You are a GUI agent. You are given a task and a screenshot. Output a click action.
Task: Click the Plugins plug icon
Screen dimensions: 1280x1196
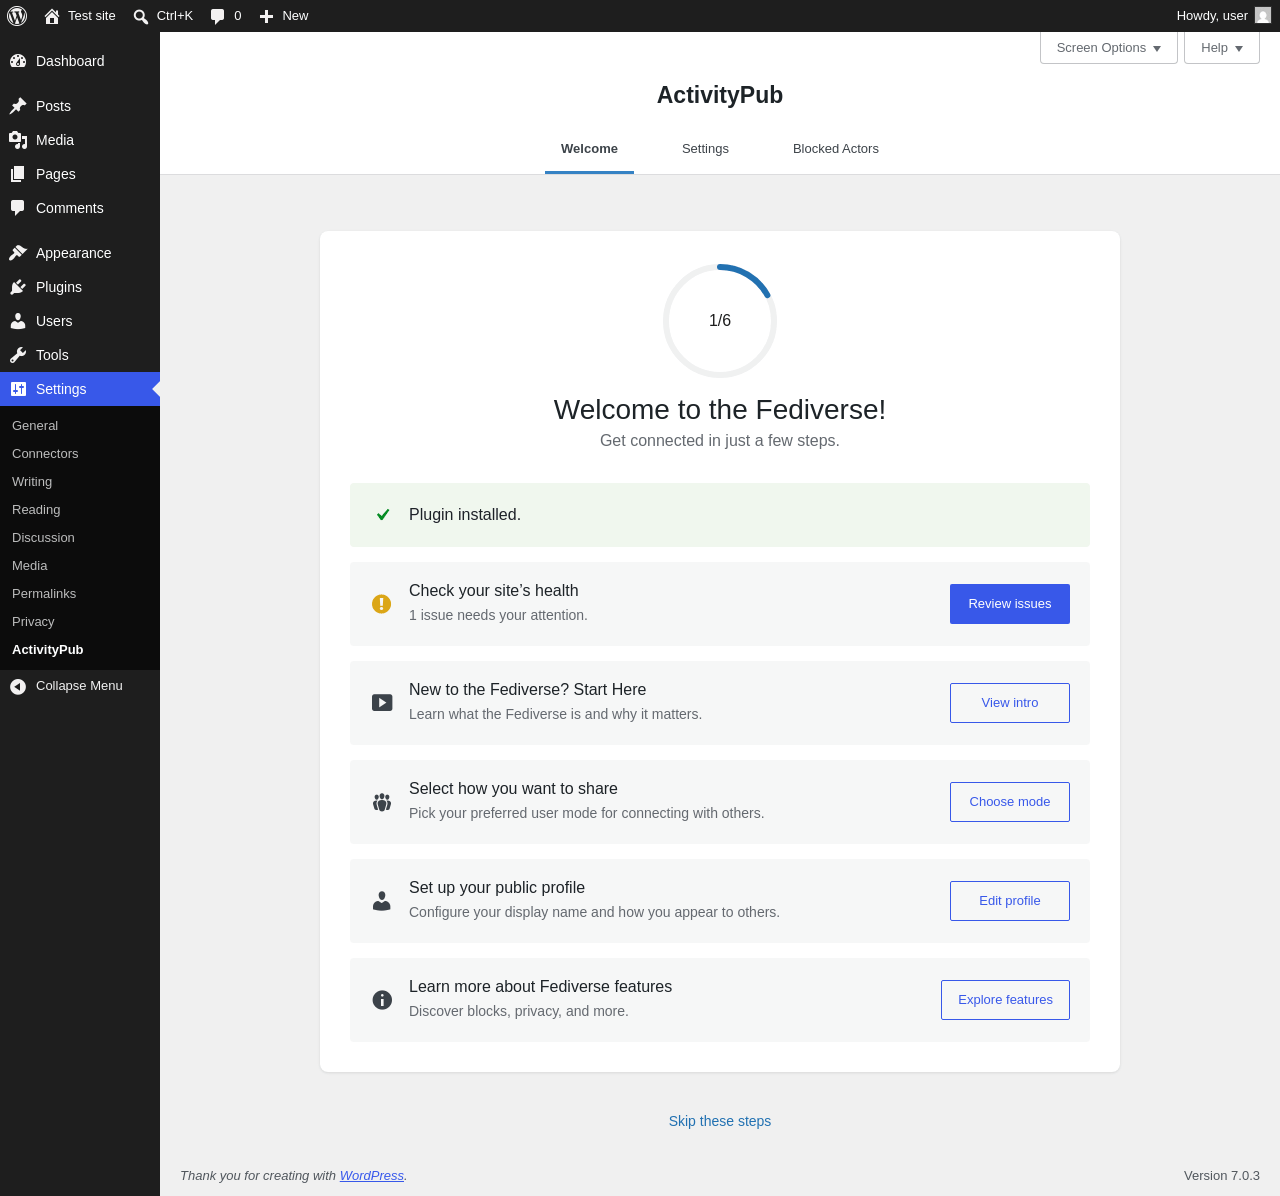pos(18,287)
